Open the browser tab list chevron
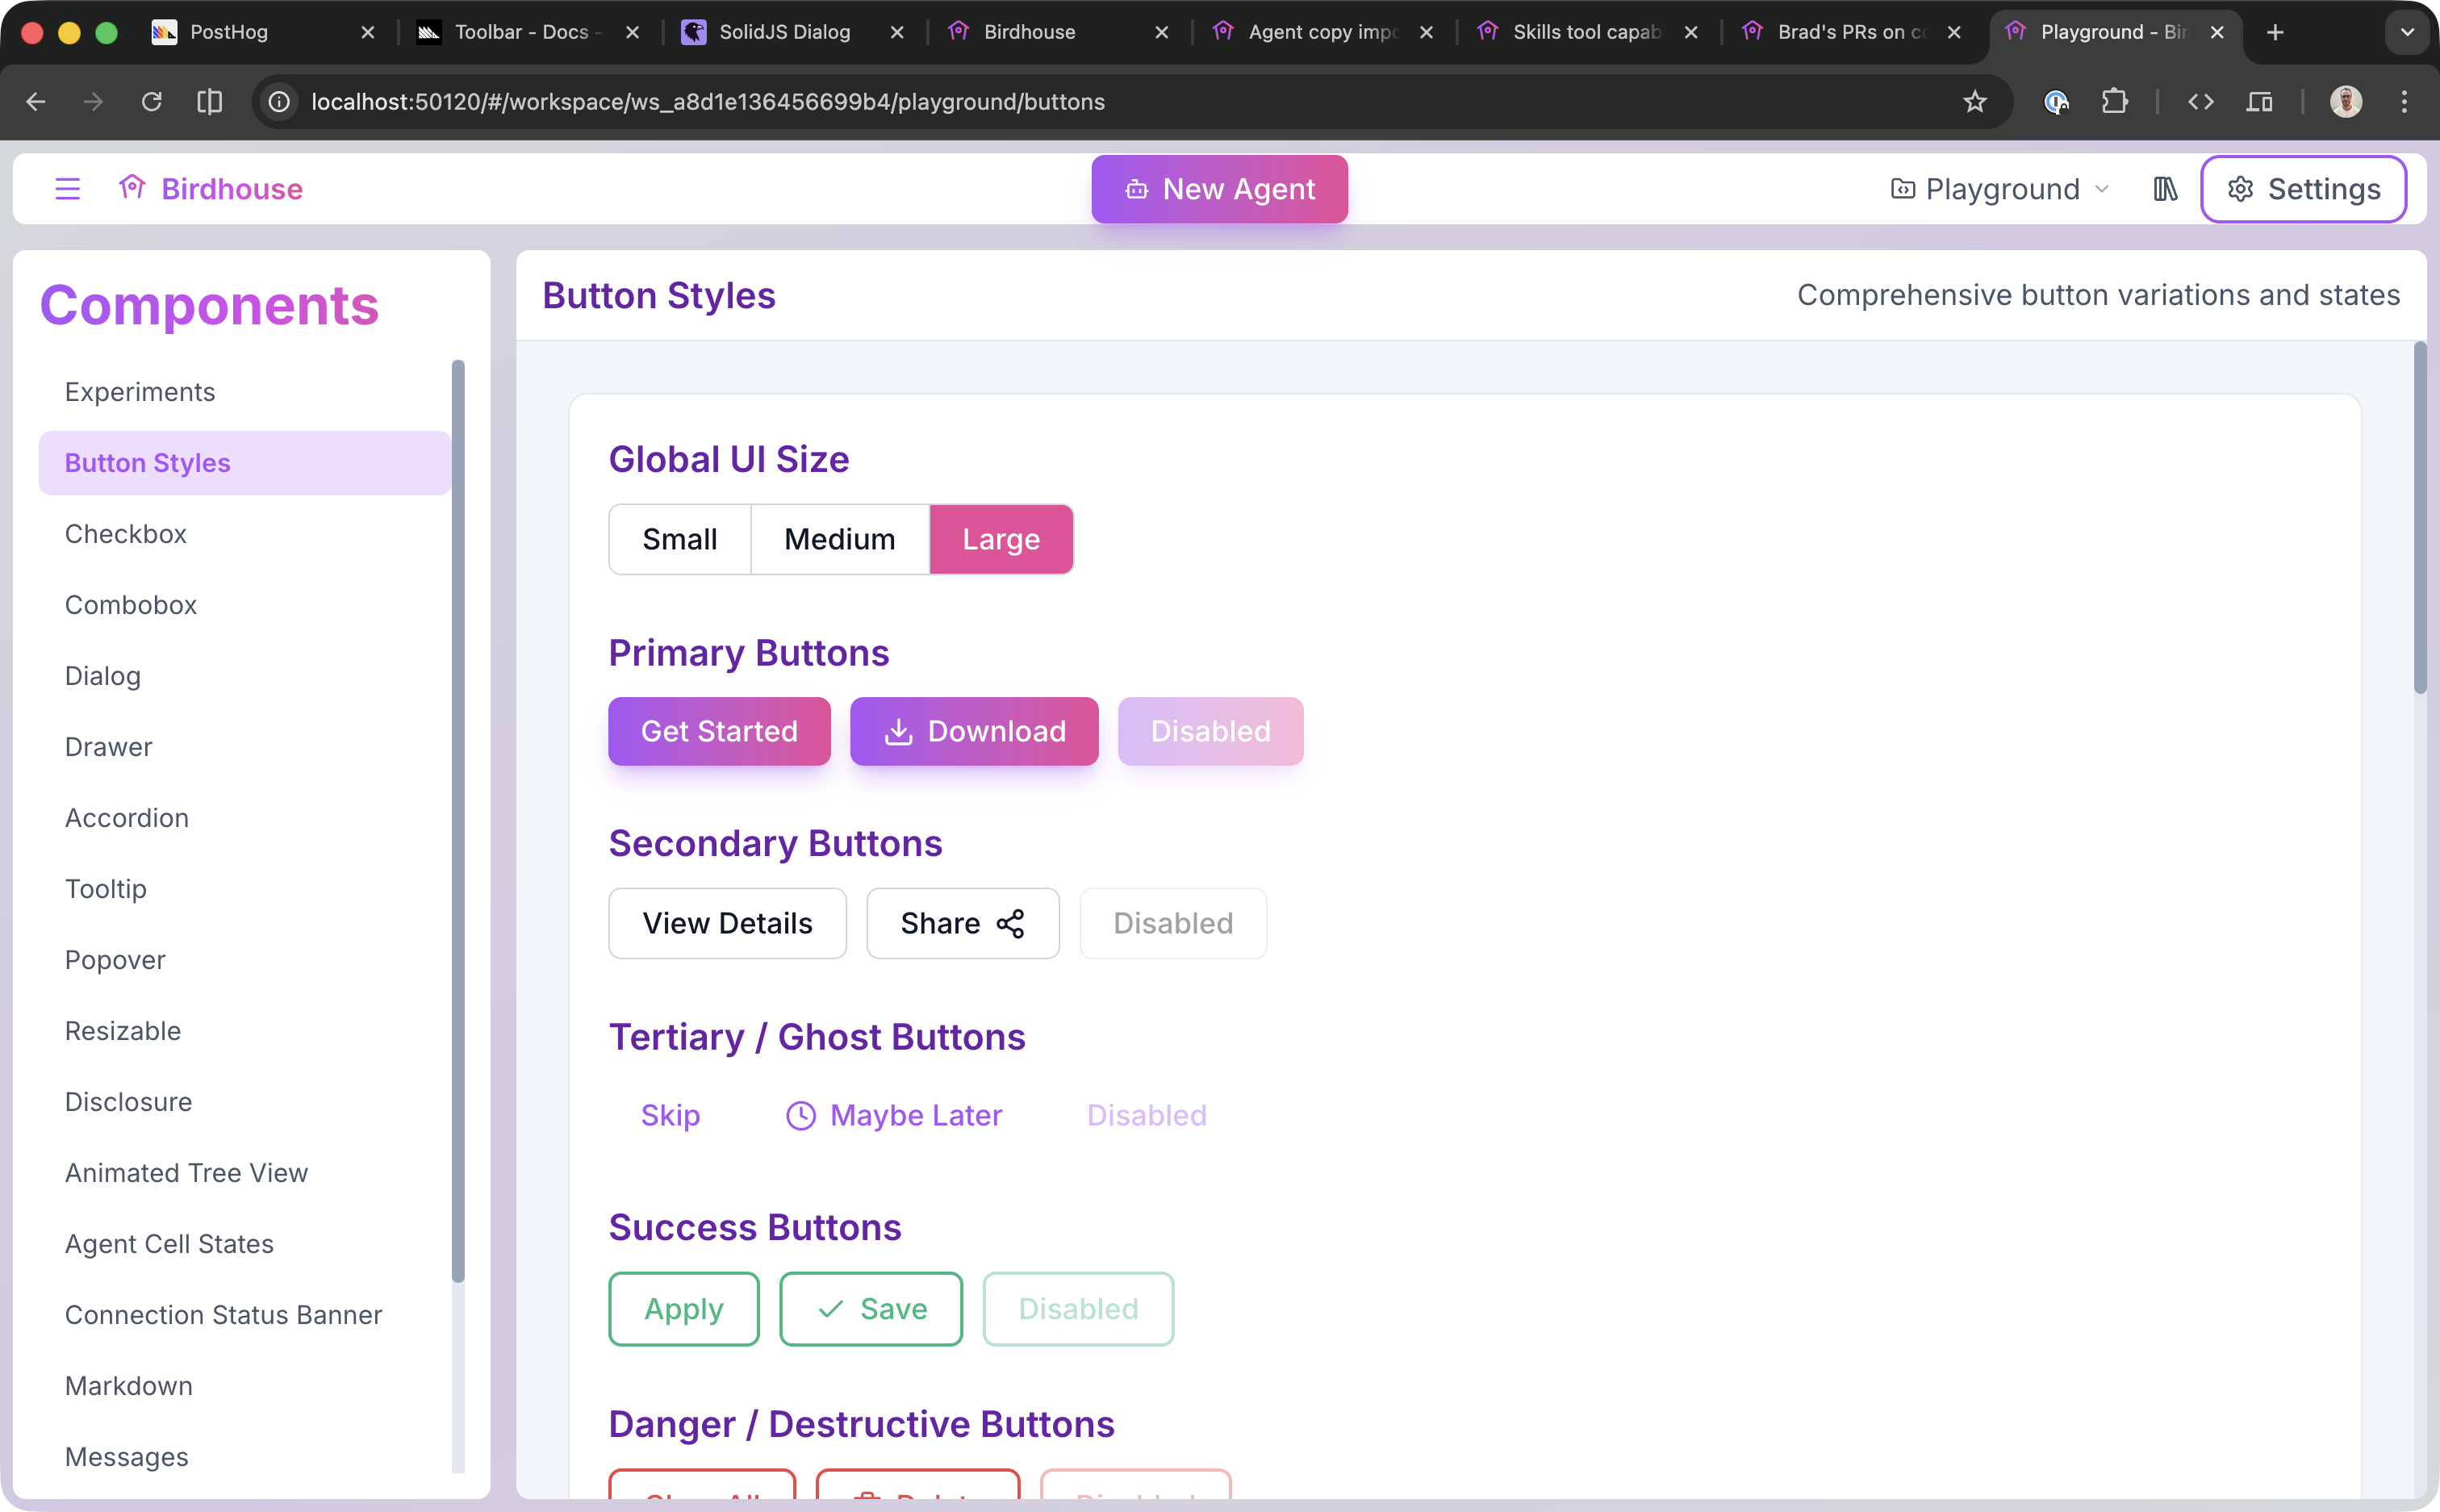 click(x=2406, y=33)
